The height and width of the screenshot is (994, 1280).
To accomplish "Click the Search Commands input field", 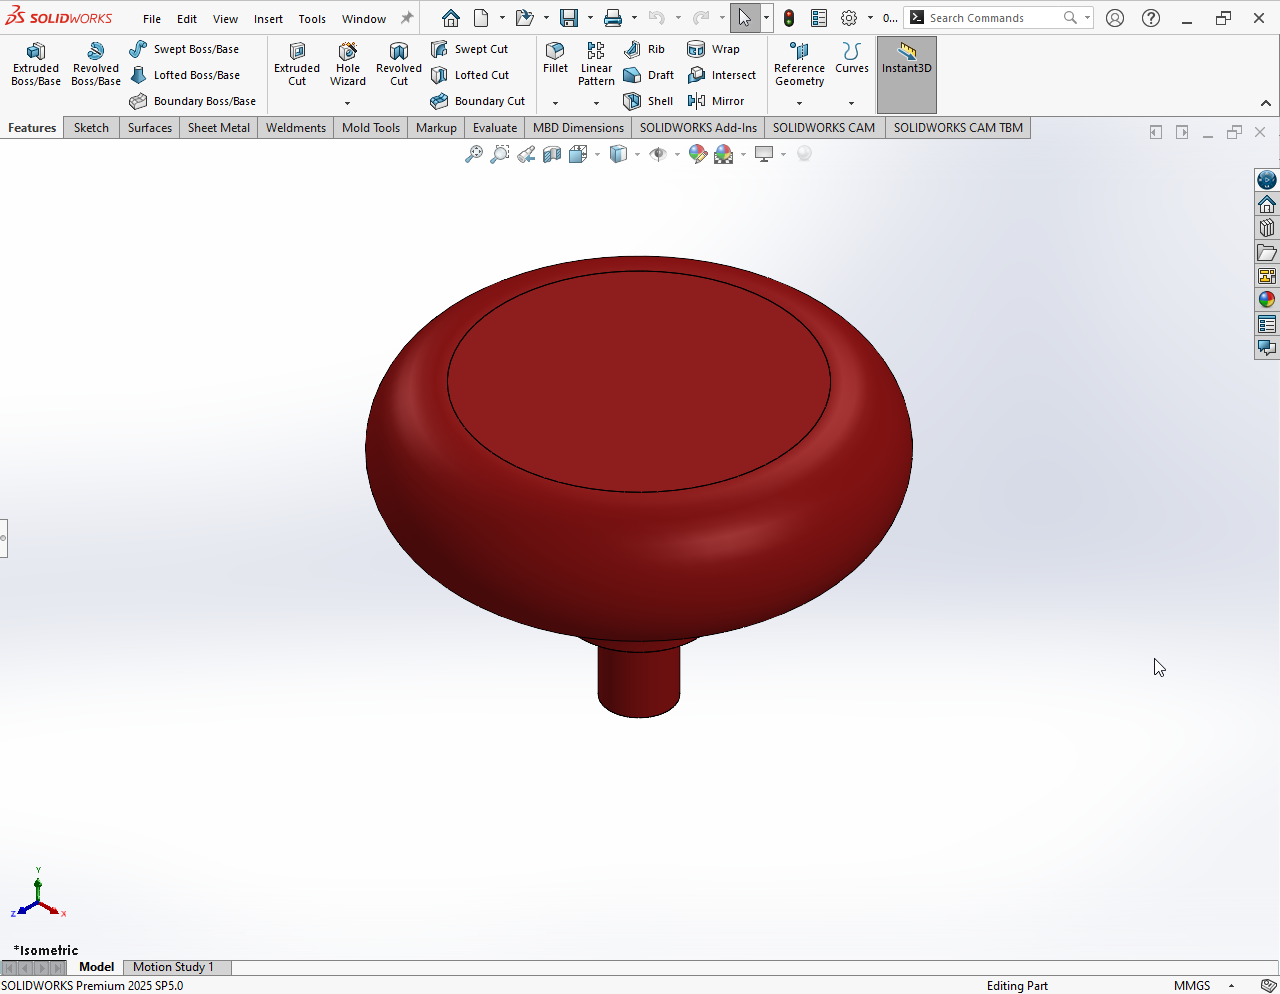I will (x=990, y=18).
